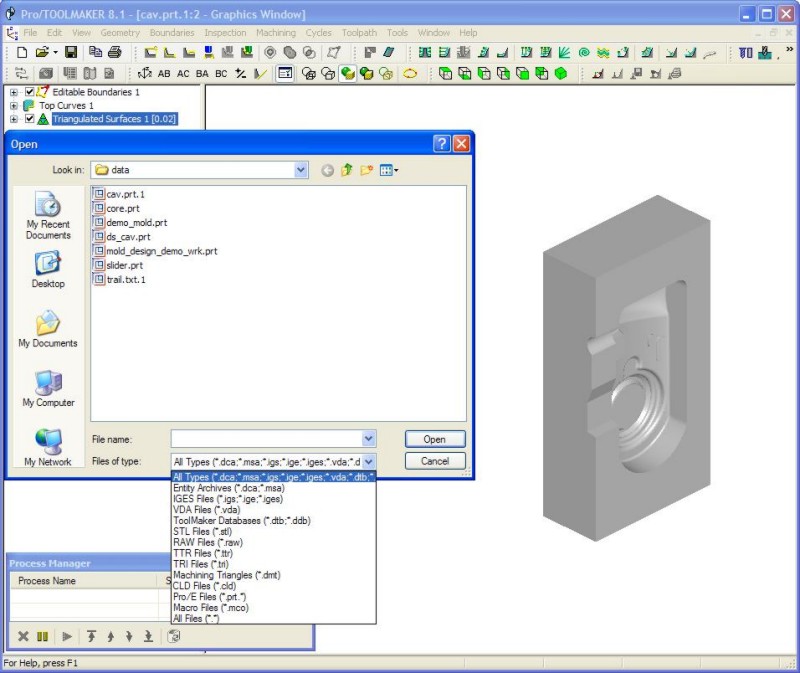Open the File name dropdown arrow
Image resolution: width=800 pixels, height=673 pixels.
(x=368, y=438)
